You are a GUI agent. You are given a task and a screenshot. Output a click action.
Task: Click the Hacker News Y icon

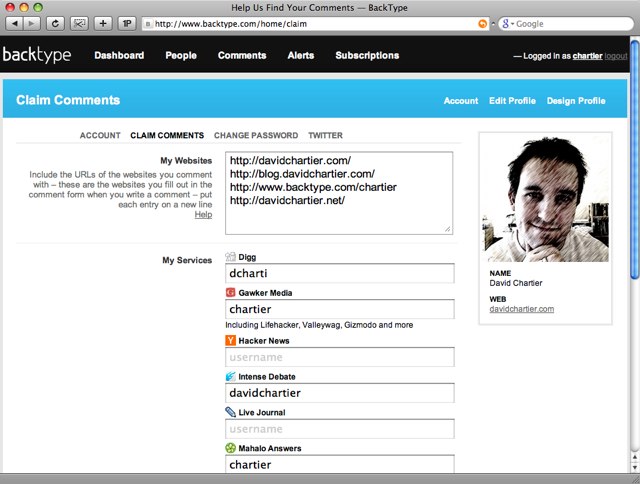[230, 340]
